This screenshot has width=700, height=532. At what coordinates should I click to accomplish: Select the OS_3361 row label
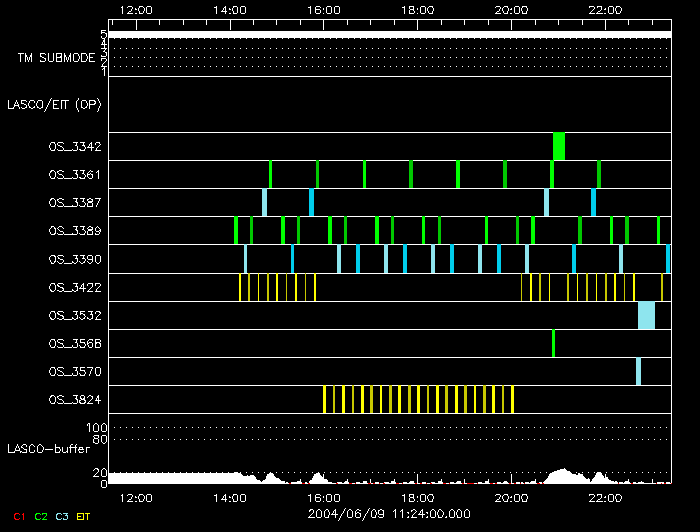[x=74, y=175]
